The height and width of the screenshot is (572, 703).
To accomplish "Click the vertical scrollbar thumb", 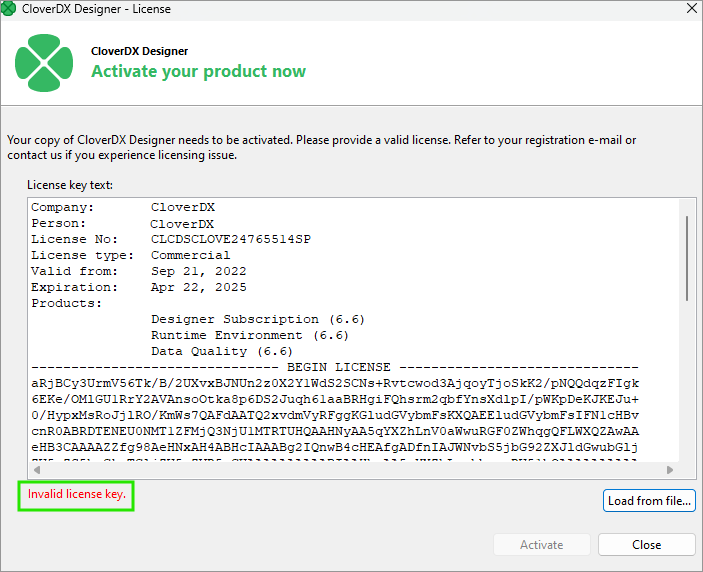I will 686,258.
